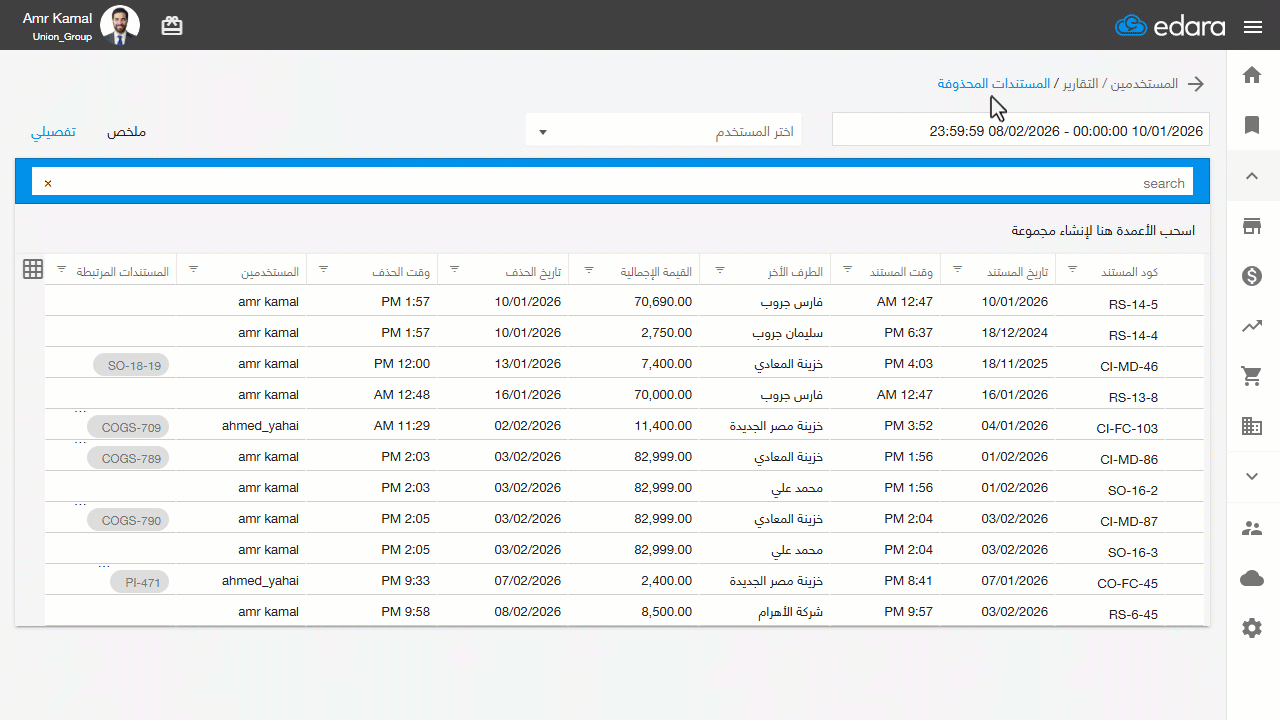Switch to the تفصيلي tab
1280x720 pixels.
tap(54, 132)
